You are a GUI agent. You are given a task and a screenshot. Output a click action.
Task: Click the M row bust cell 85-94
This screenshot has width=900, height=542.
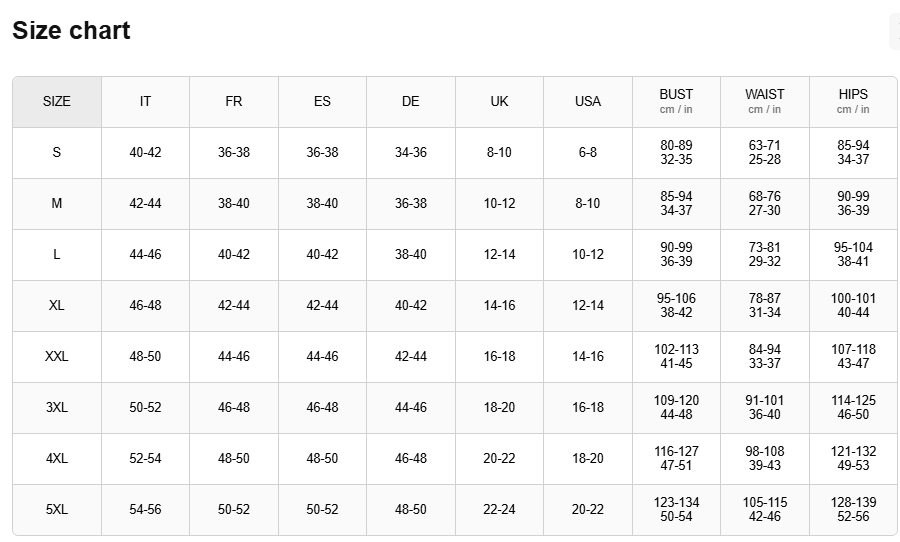coord(676,204)
